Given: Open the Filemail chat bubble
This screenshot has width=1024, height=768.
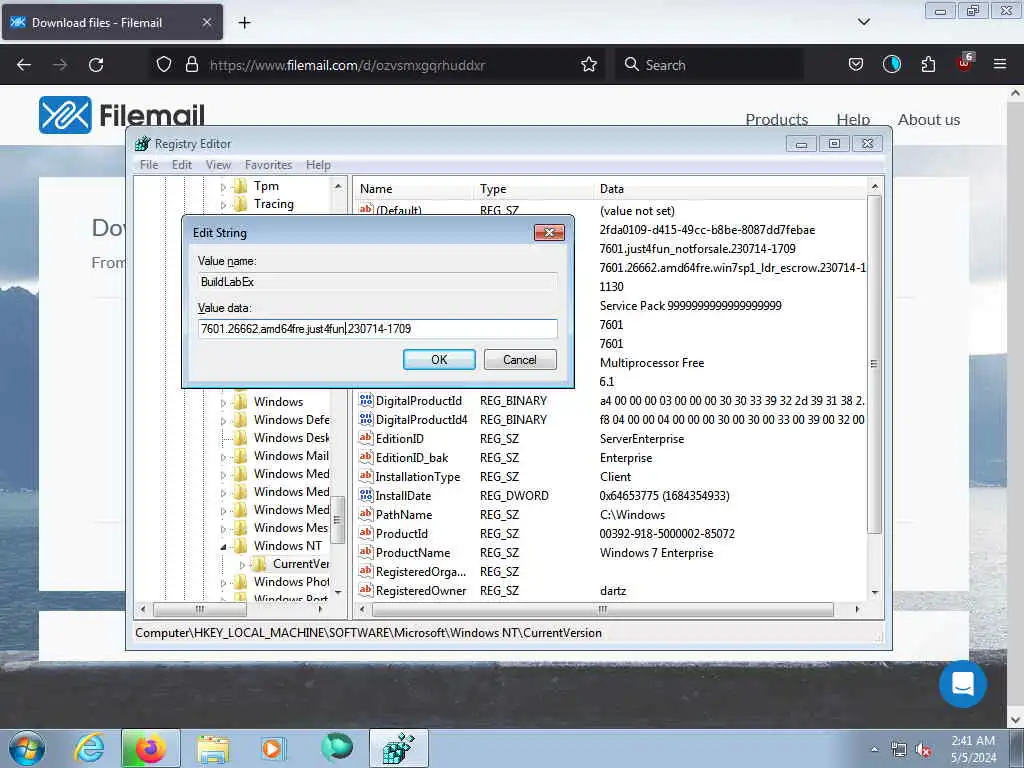Looking at the screenshot, I should click(x=963, y=684).
